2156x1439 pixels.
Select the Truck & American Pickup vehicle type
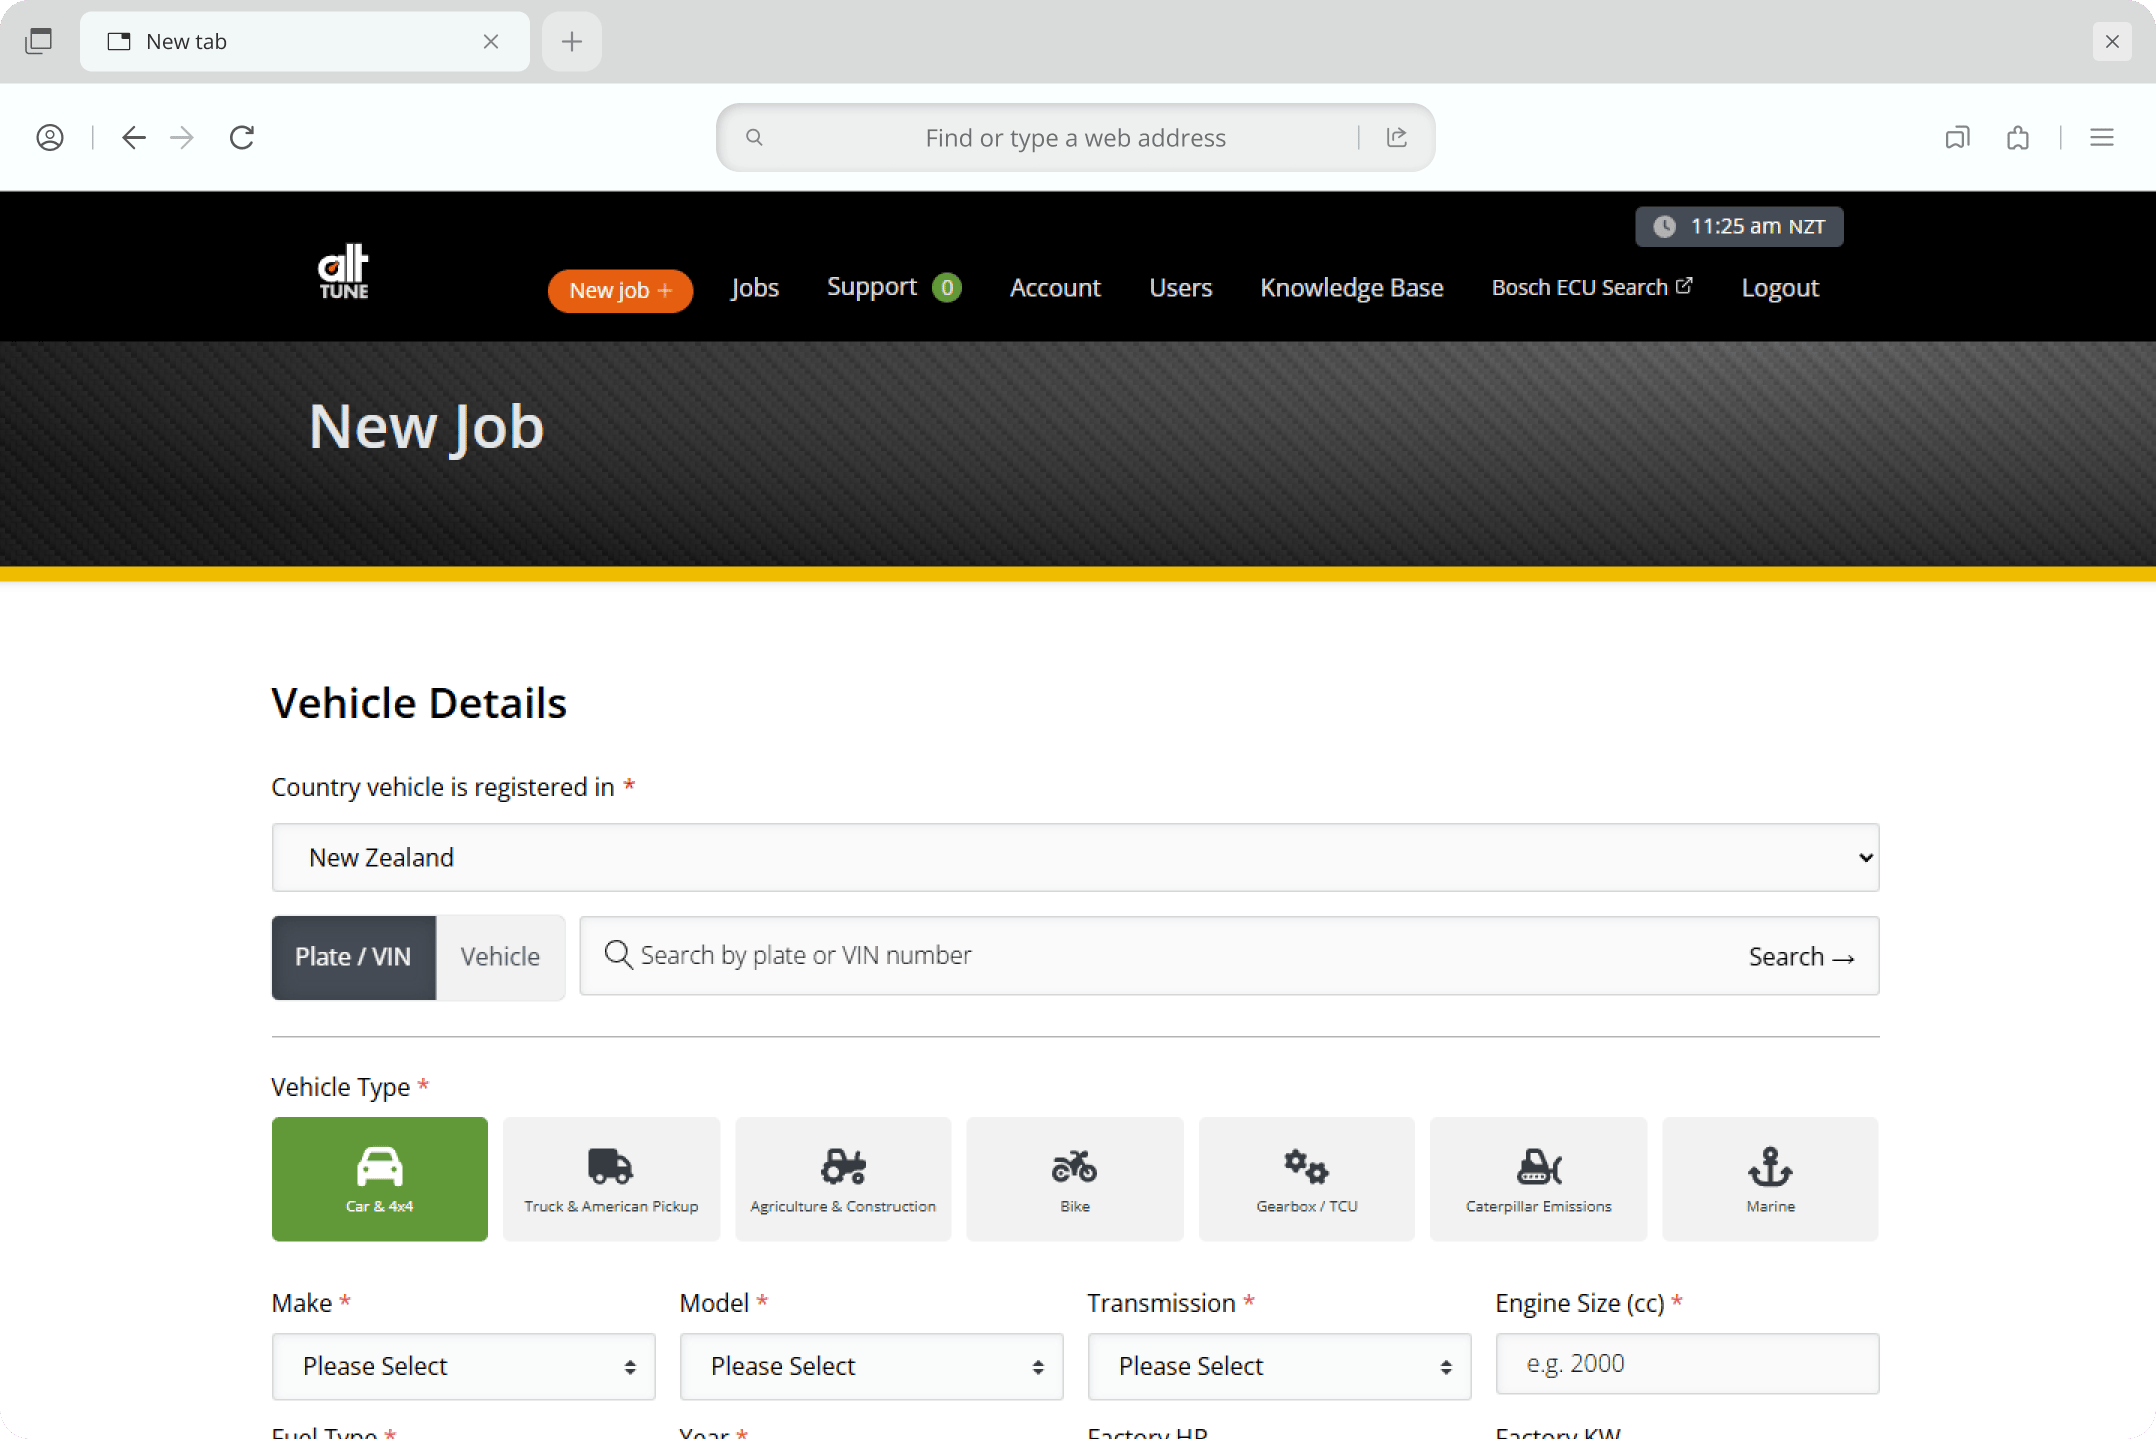611,1178
